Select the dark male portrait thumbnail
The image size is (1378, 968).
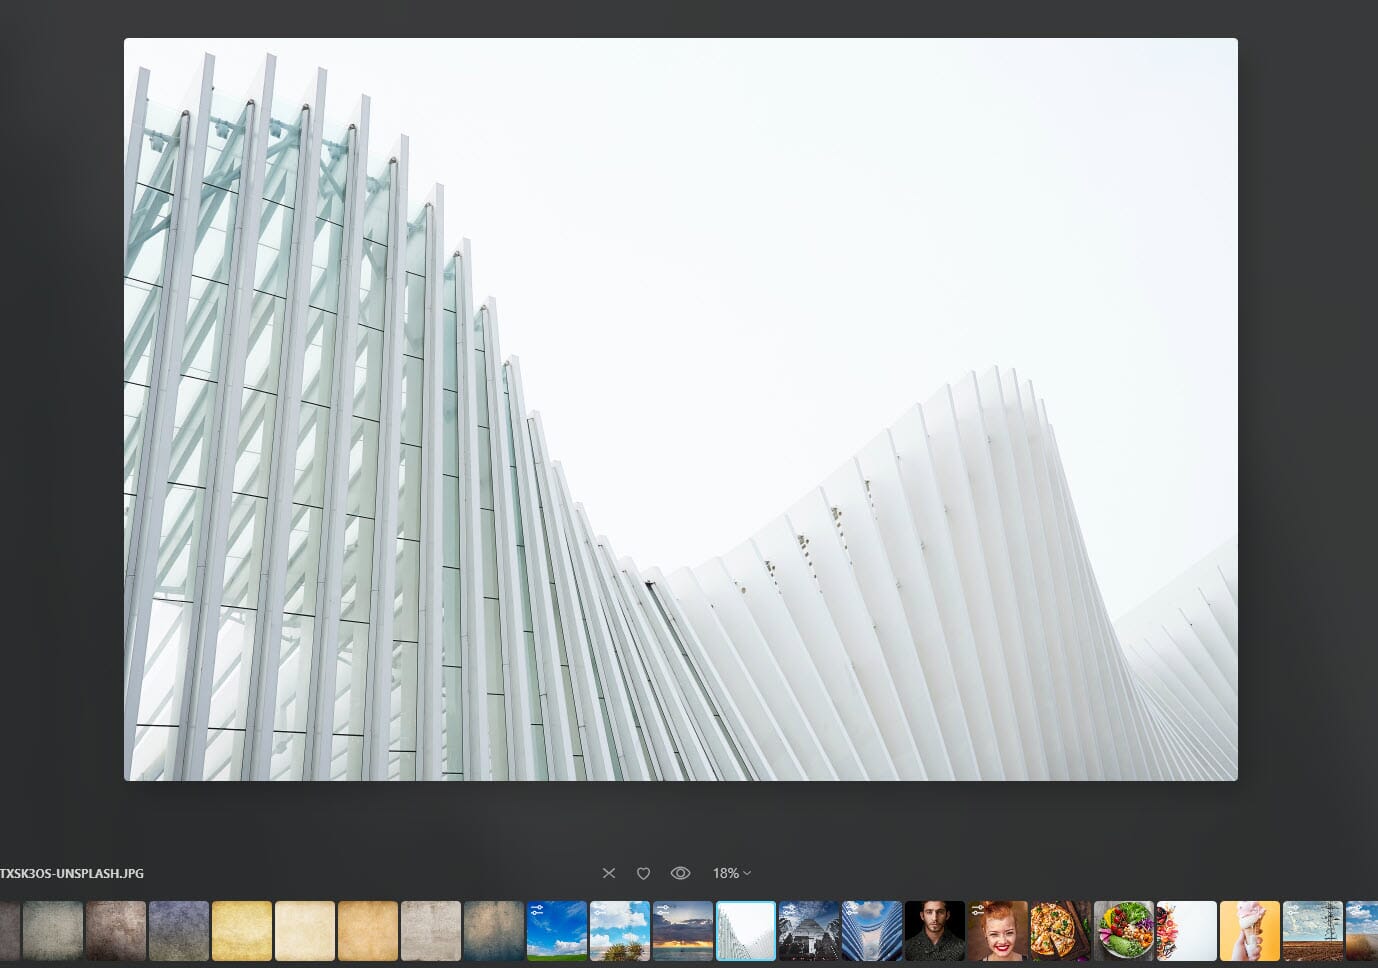pyautogui.click(x=935, y=931)
